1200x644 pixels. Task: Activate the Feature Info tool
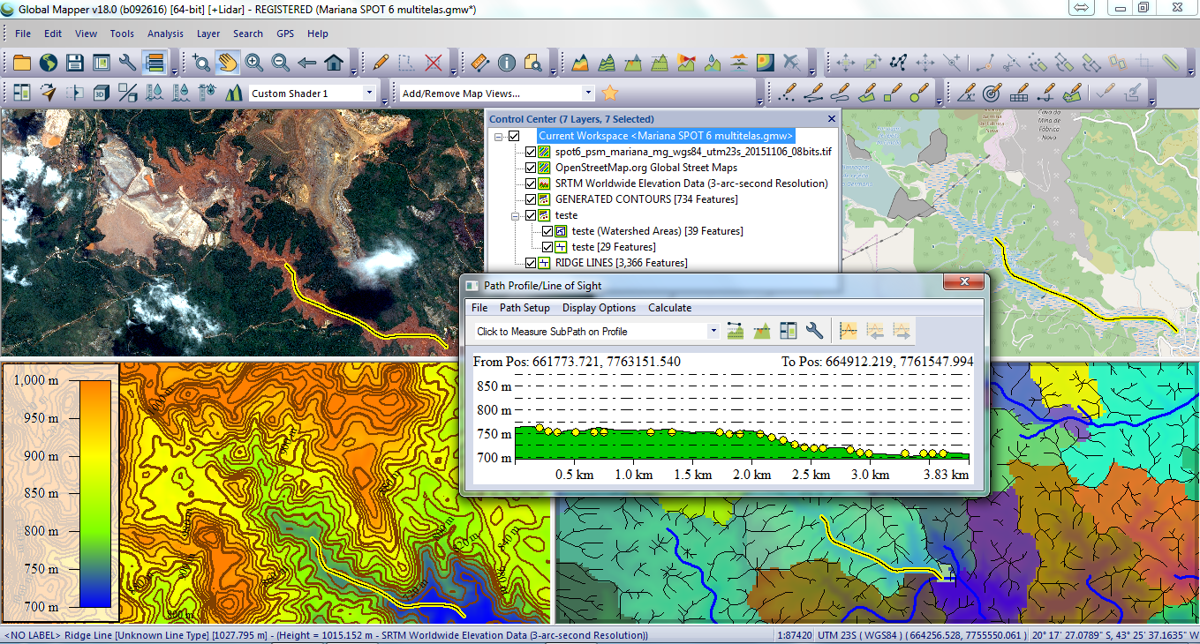506,63
